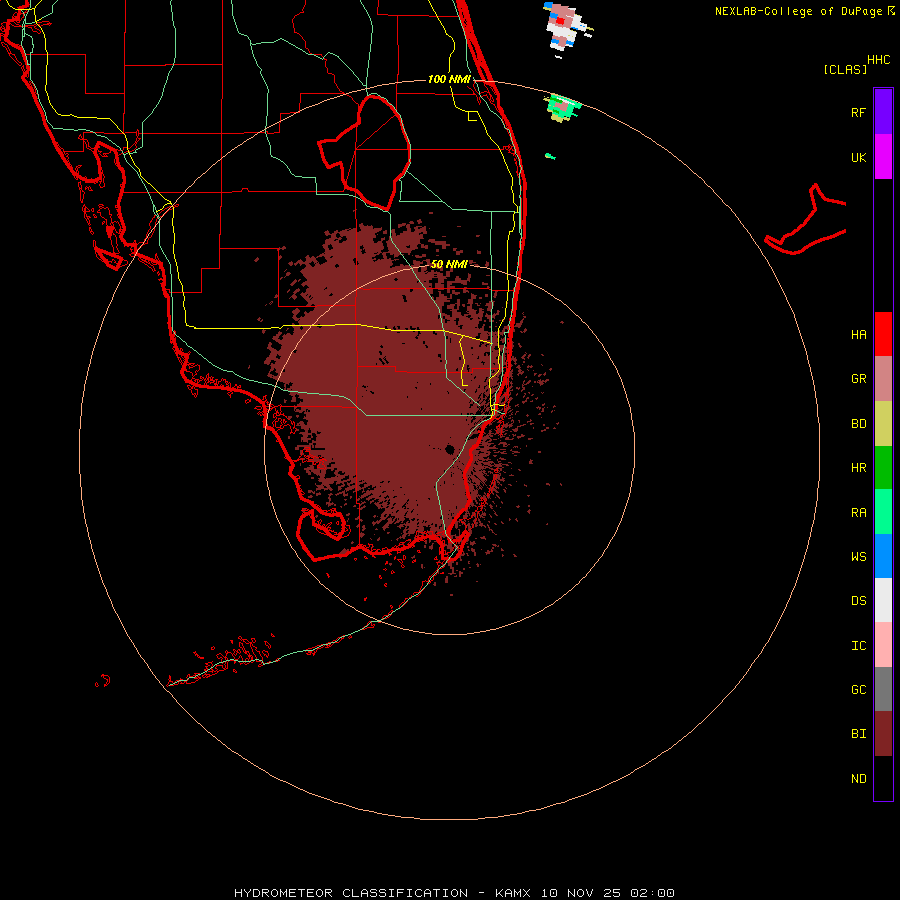Click the green rain echo cluster near 100 NMI ring
The image size is (900, 900).
[562, 107]
